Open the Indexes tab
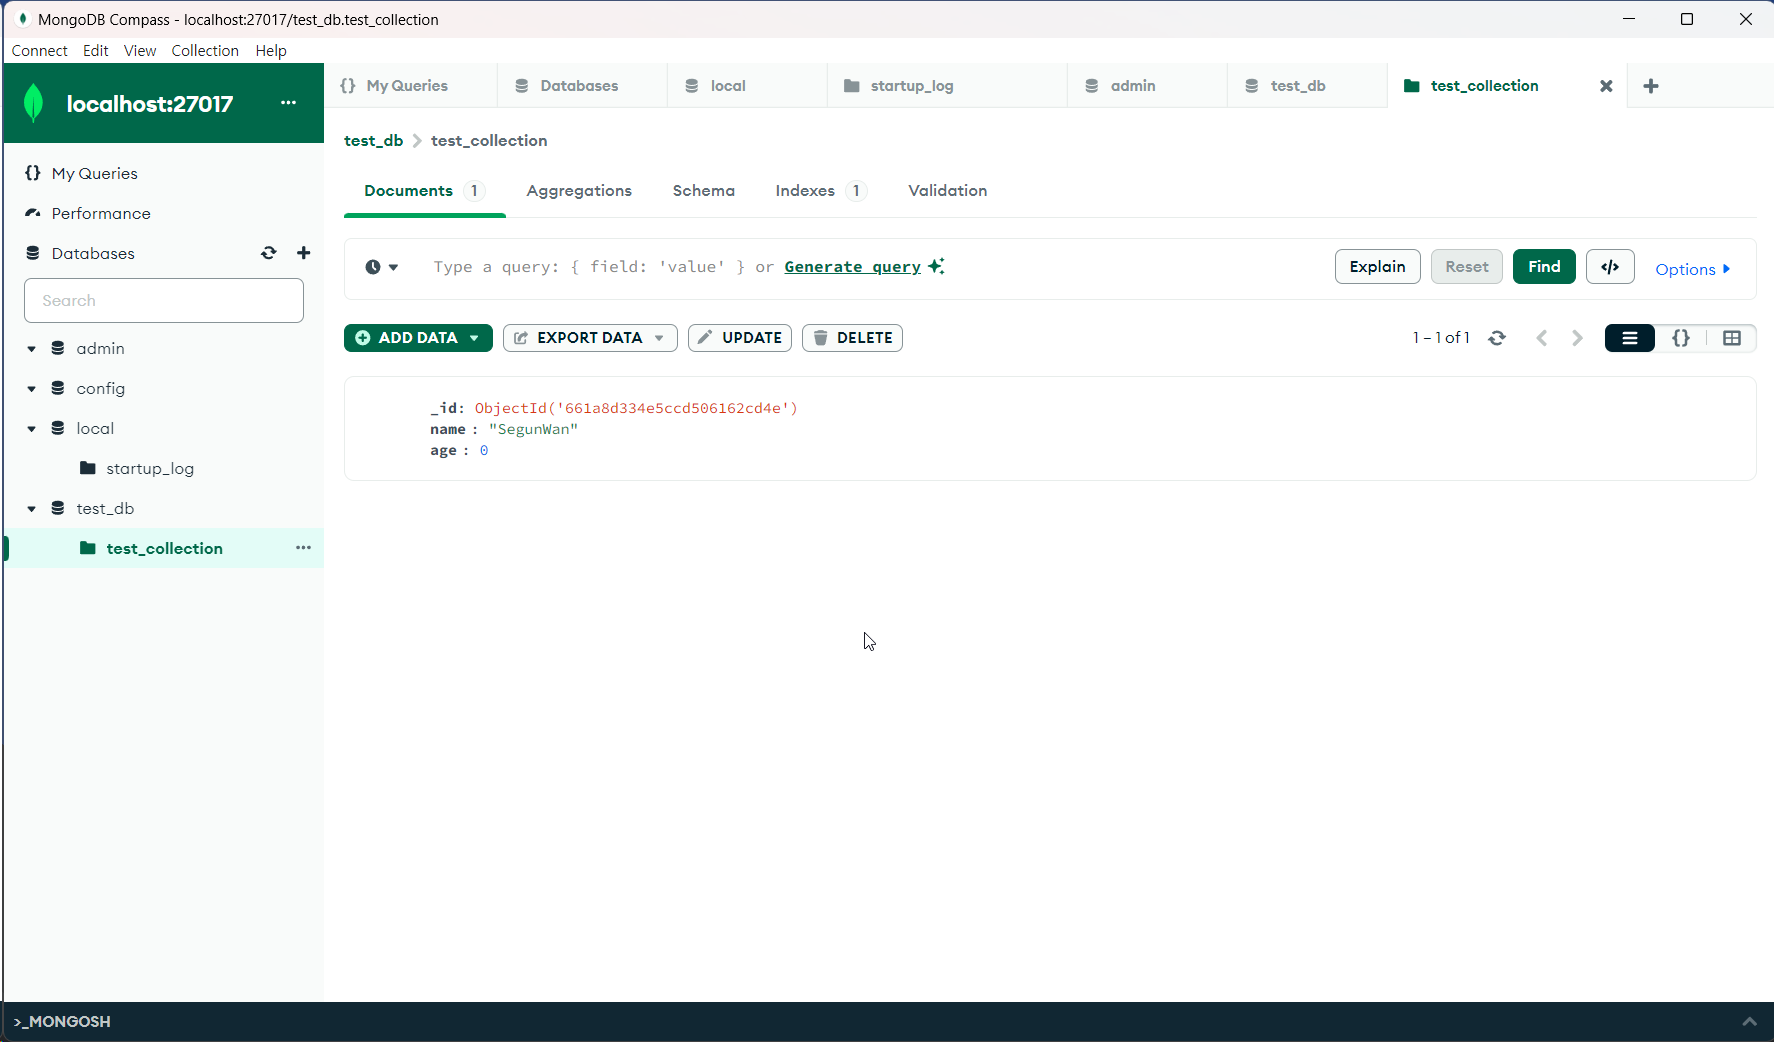Image resolution: width=1774 pixels, height=1042 pixels. tap(820, 191)
